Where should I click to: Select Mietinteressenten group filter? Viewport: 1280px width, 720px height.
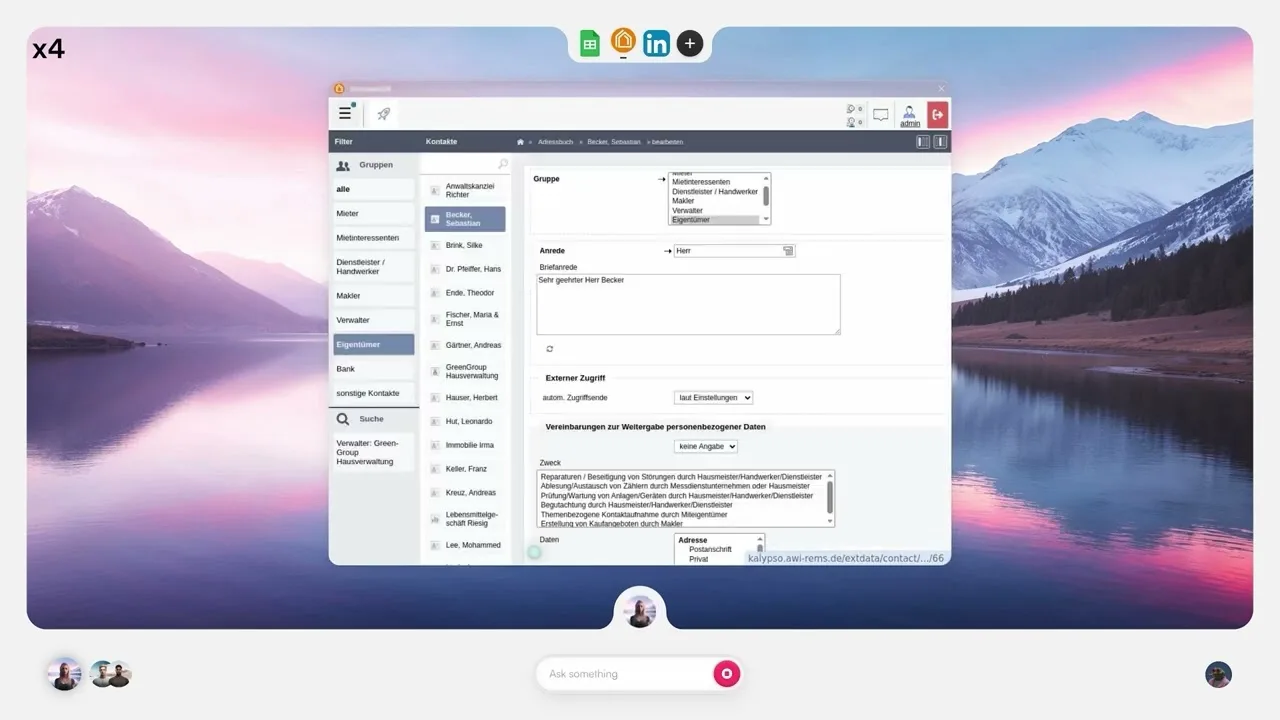tap(373, 238)
